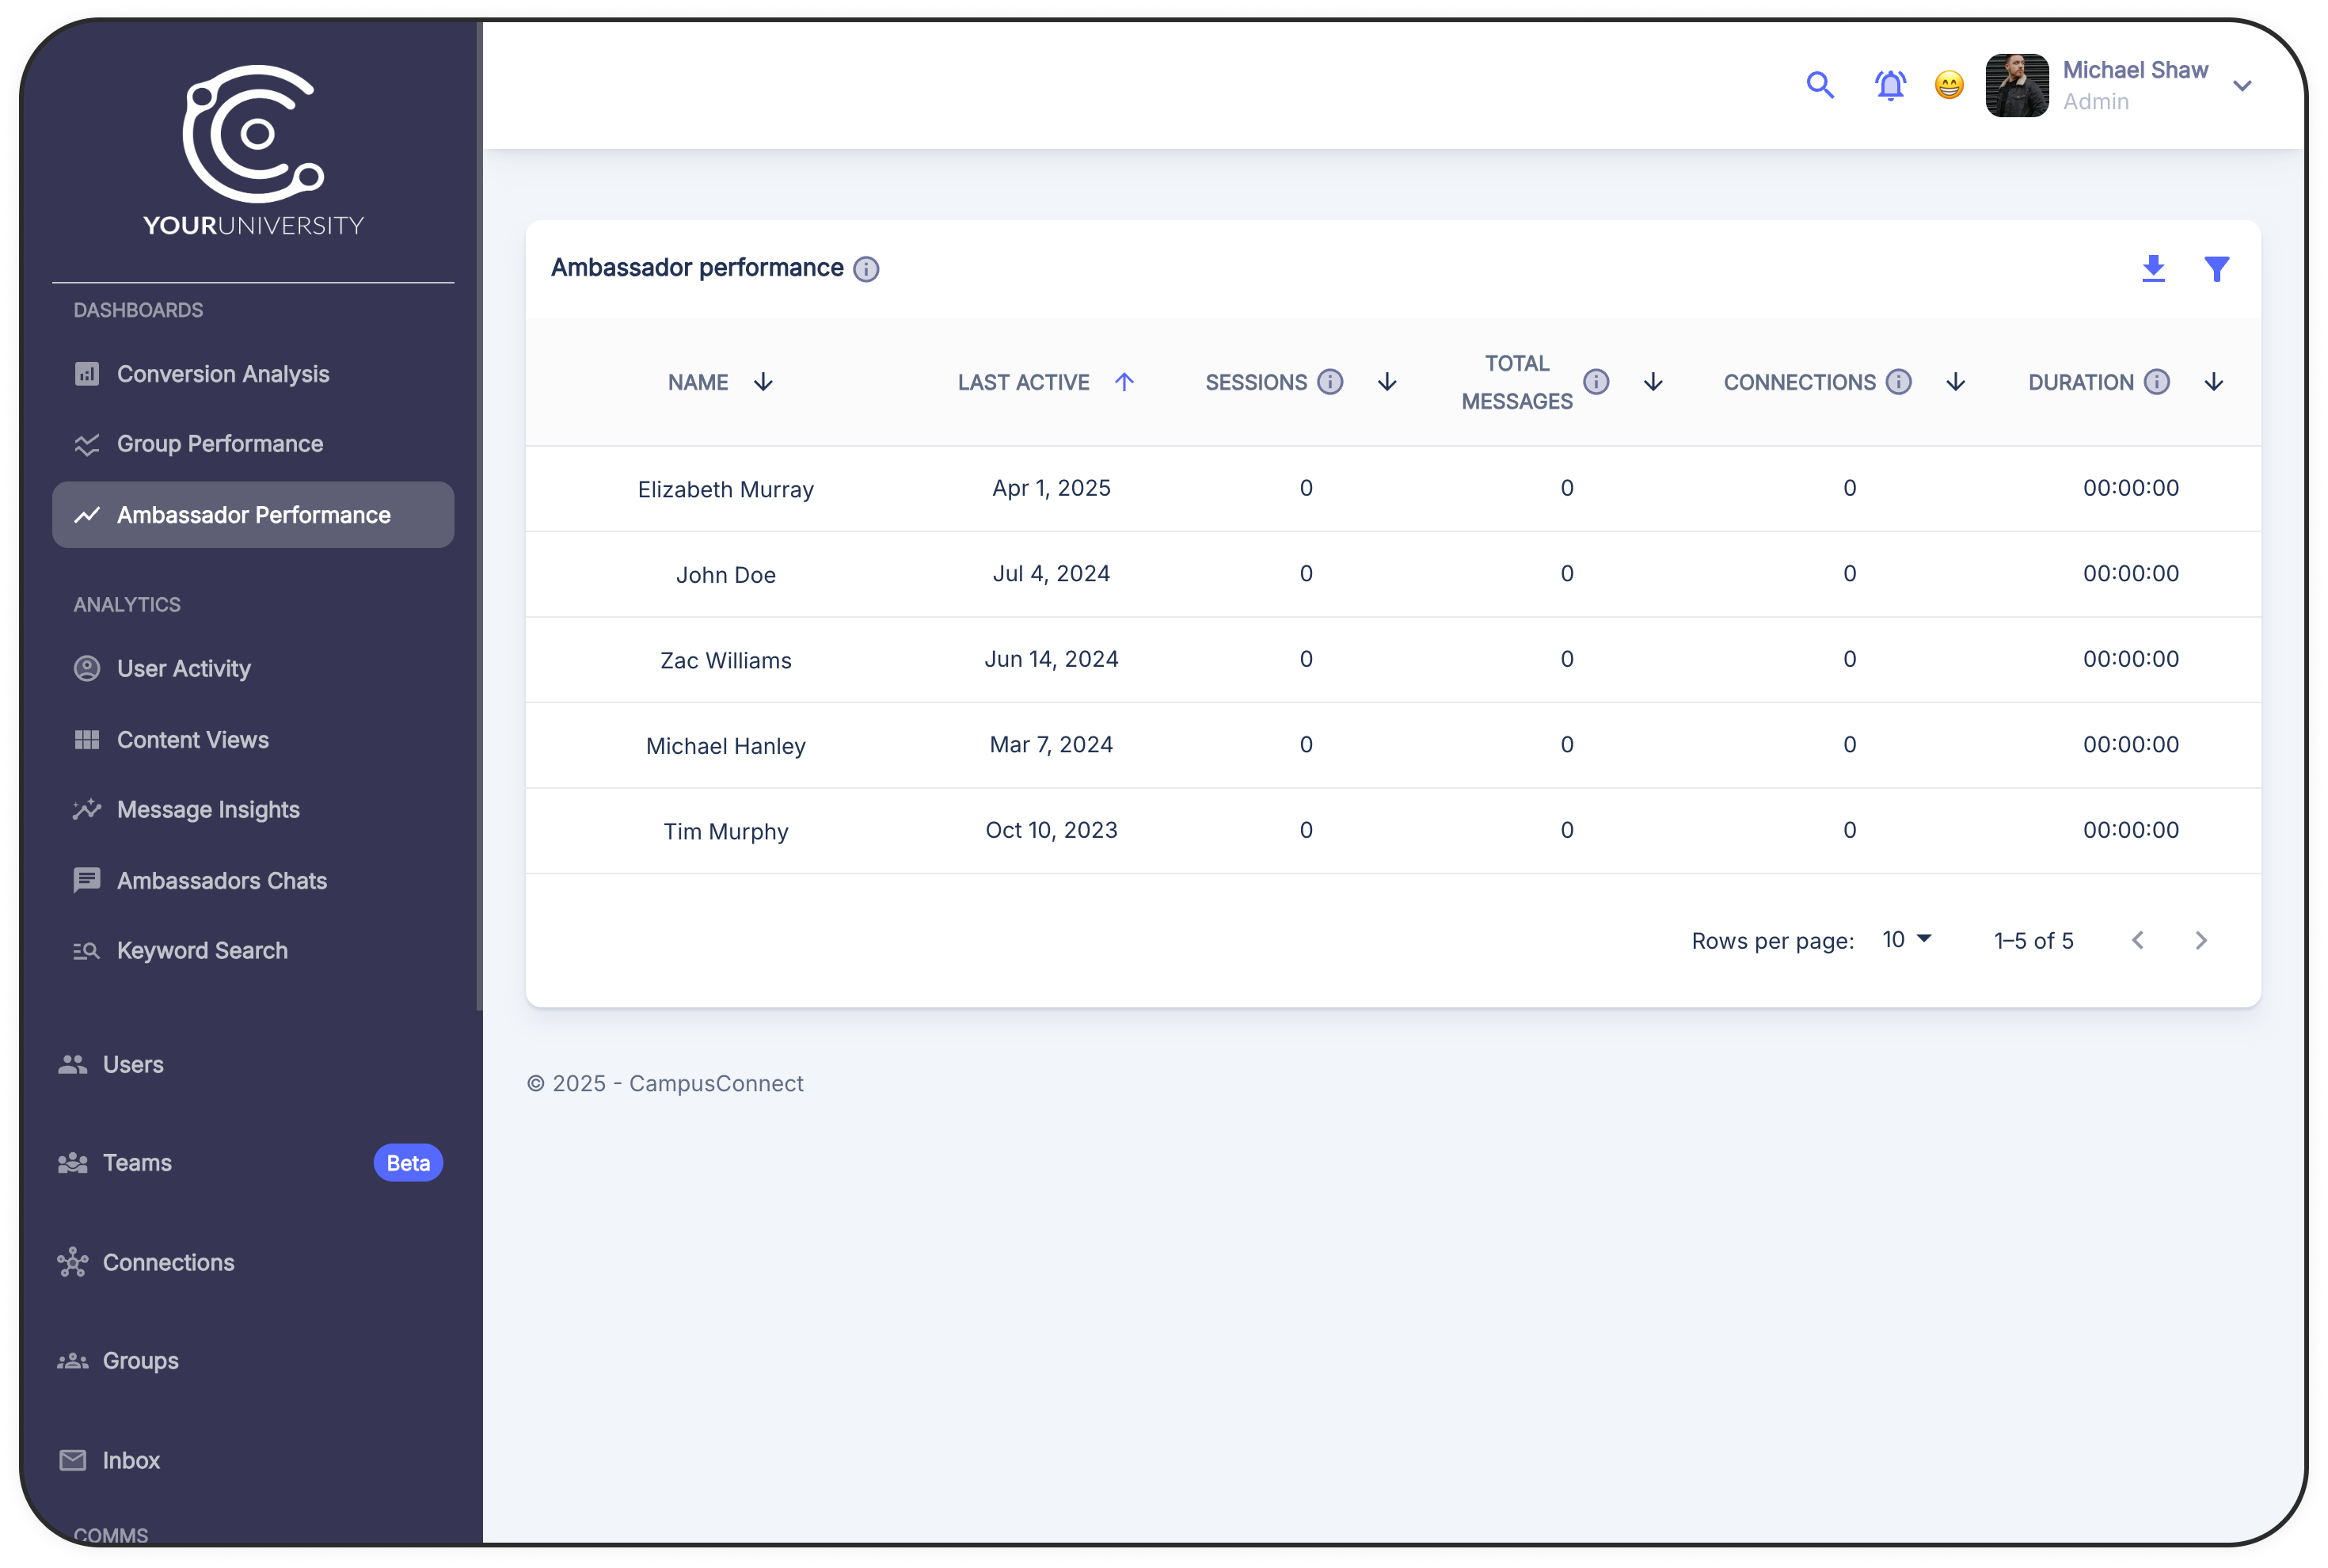Screen dimensions: 2328x1568
Task: Click the CampusConnect copyright footer text
Action: (665, 1084)
